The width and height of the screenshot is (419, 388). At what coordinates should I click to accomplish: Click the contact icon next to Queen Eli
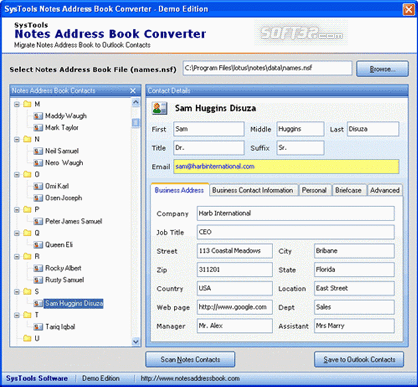(x=38, y=245)
